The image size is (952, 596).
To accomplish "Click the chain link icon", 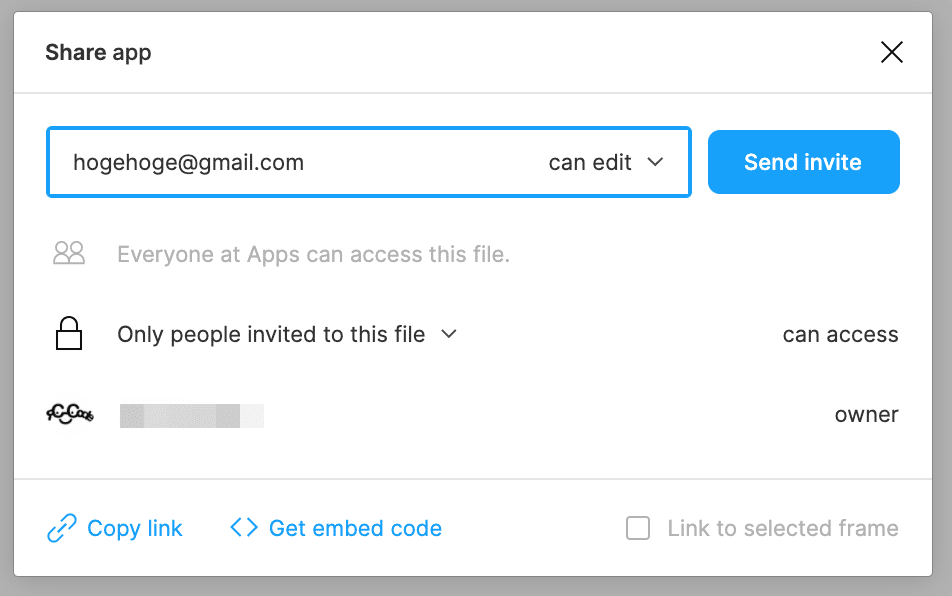I will click(62, 528).
